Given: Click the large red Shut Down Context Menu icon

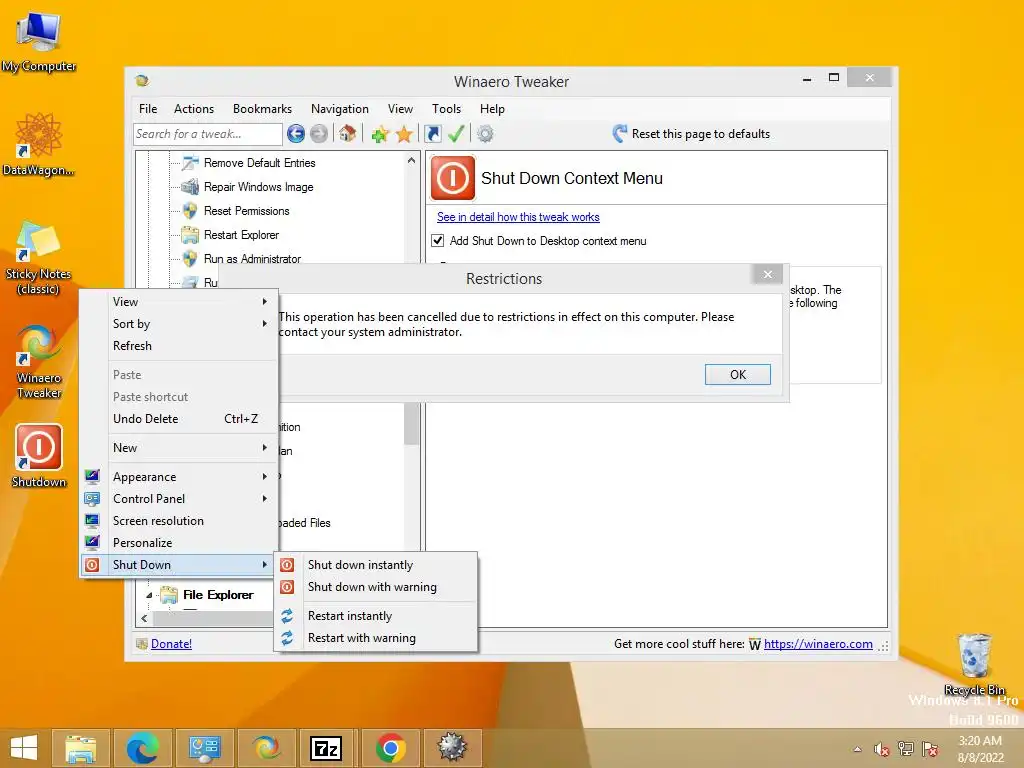Looking at the screenshot, I should pos(453,178).
